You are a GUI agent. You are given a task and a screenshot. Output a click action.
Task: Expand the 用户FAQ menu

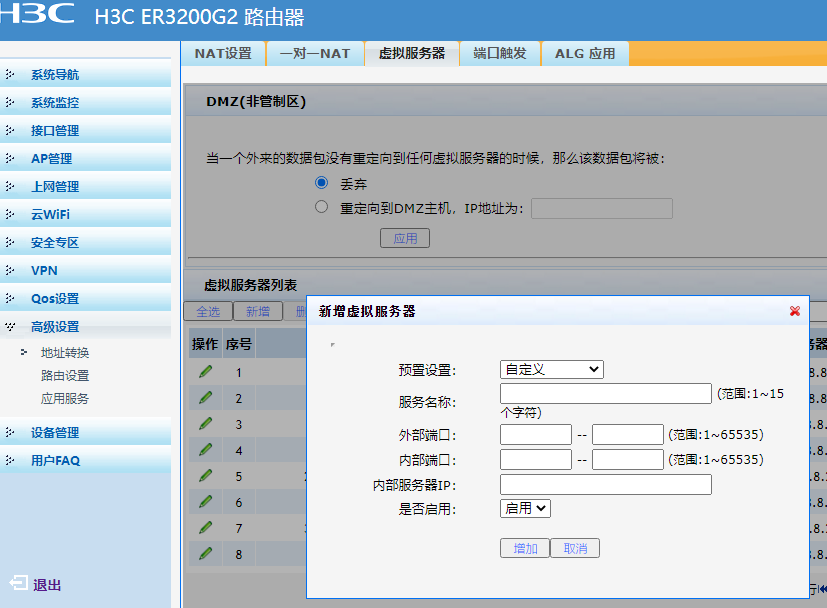click(85, 460)
